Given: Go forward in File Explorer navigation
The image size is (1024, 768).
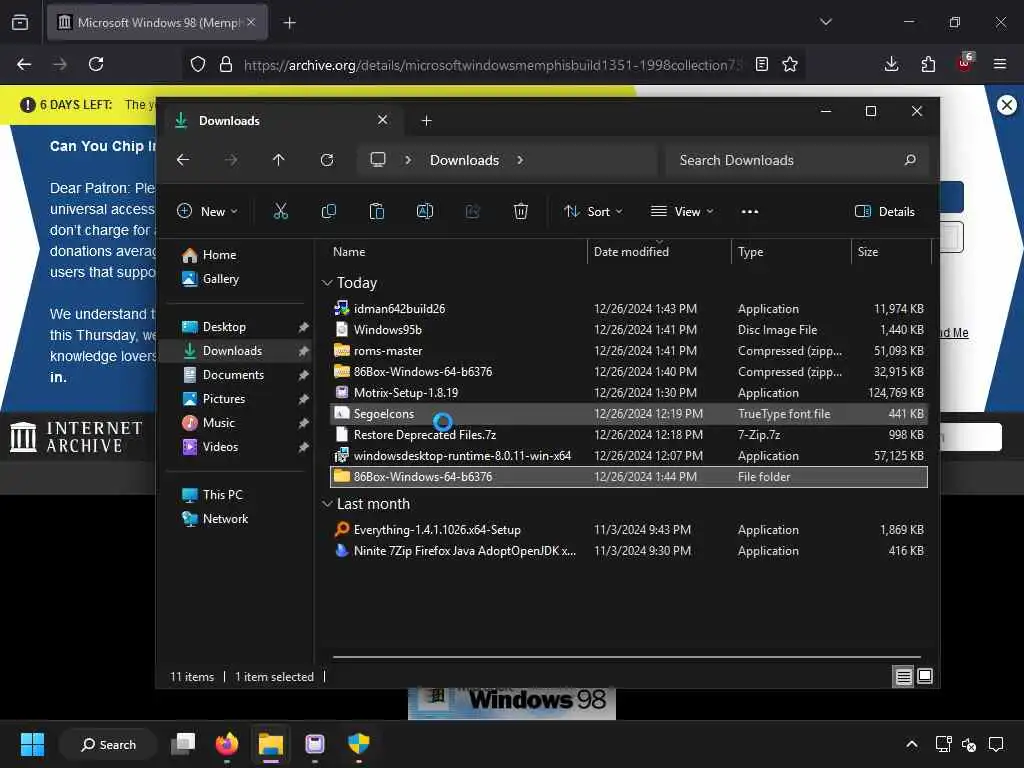Looking at the screenshot, I should pos(231,160).
